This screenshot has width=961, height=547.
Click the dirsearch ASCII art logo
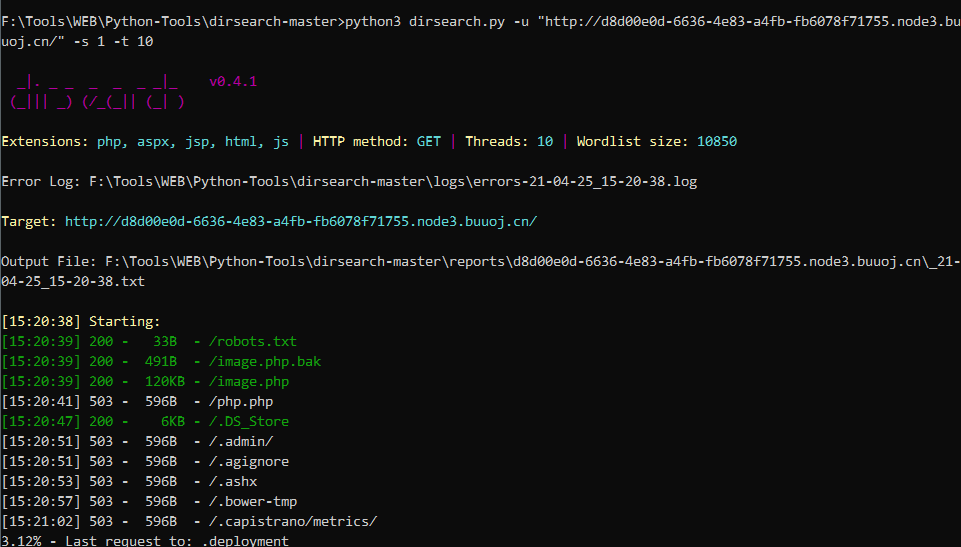click(x=97, y=91)
